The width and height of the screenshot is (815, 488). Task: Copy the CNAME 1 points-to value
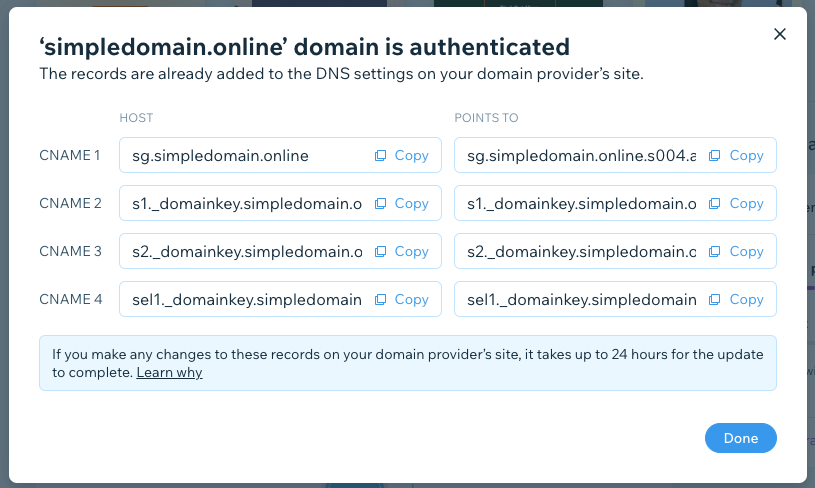(737, 155)
